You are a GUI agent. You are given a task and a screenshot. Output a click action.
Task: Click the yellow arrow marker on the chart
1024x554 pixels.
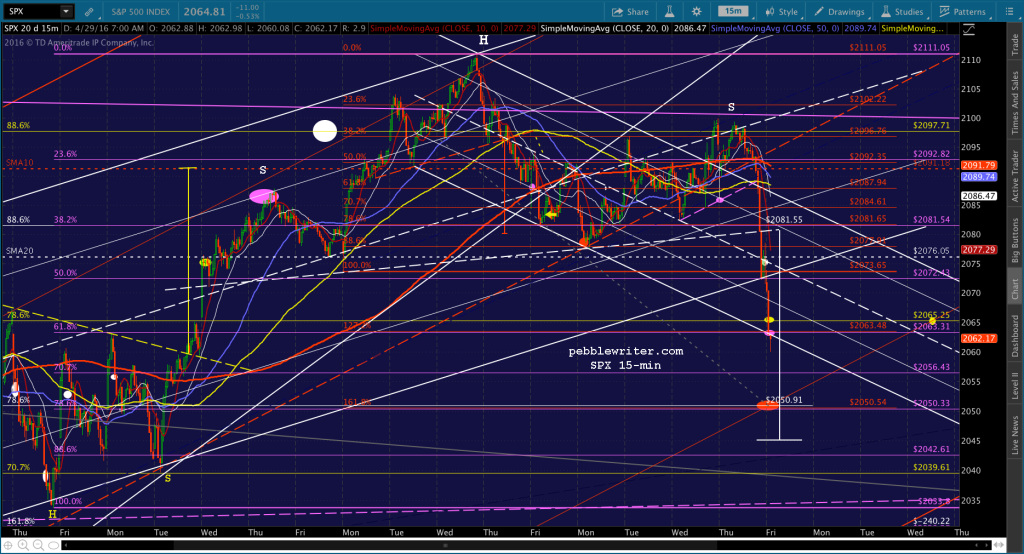[551, 214]
